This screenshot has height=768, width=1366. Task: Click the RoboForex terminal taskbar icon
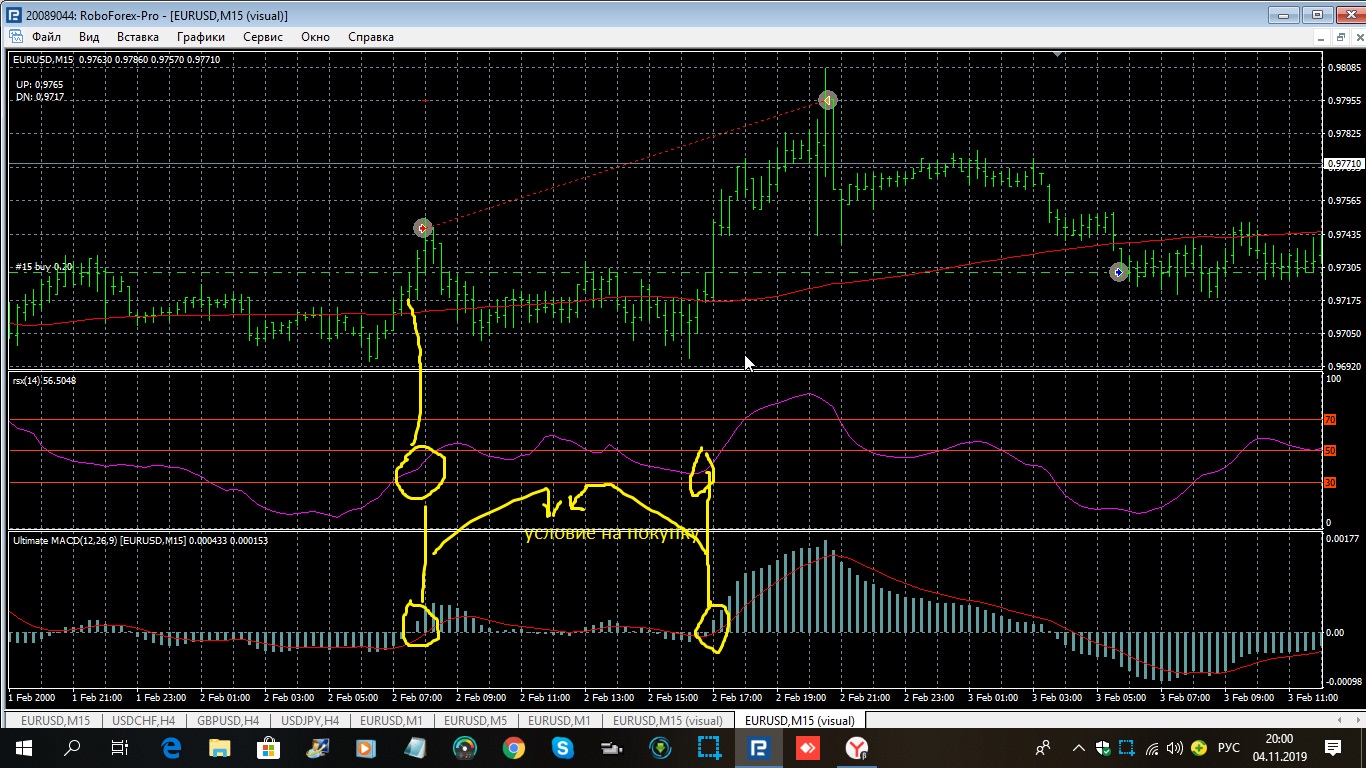pyautogui.click(x=758, y=747)
